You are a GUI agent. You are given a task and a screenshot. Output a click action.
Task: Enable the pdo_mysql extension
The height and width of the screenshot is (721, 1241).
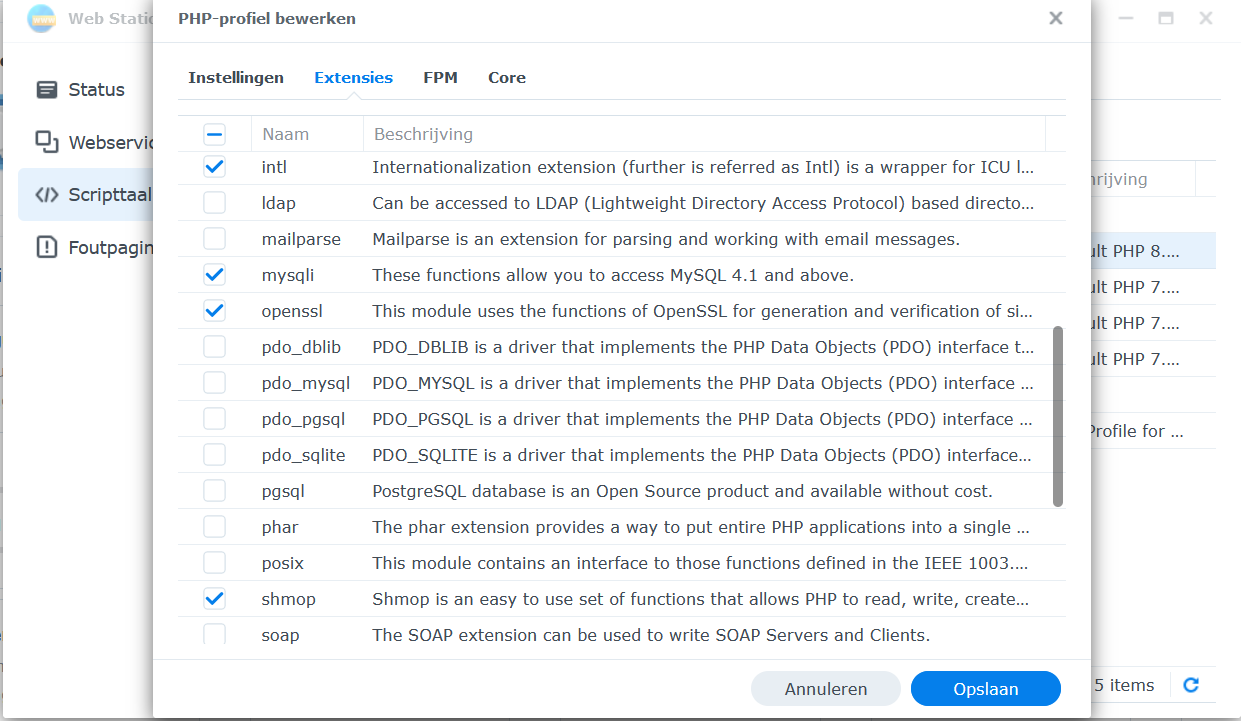coord(214,383)
